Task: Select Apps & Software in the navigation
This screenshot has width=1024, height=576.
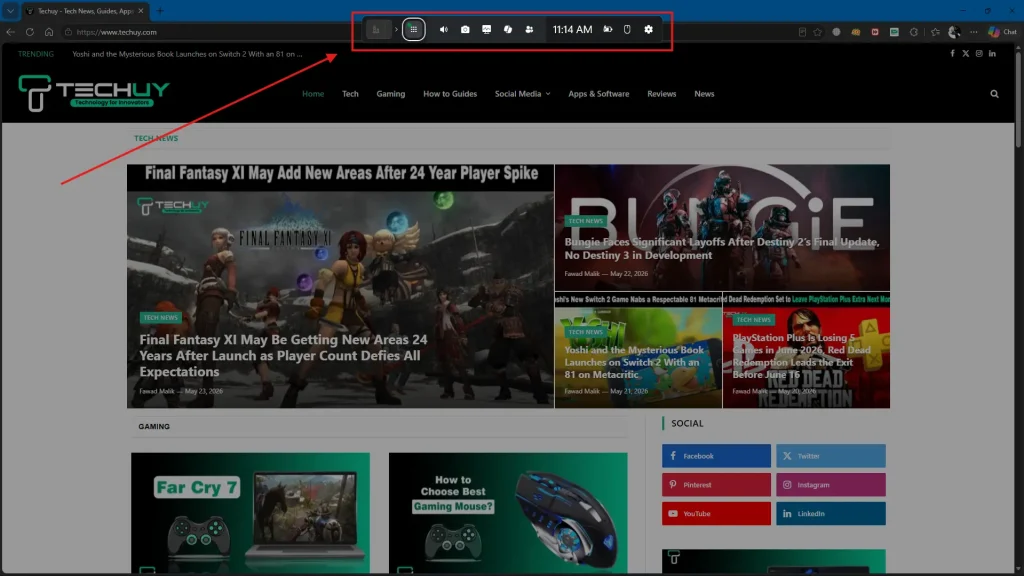Action: click(598, 94)
